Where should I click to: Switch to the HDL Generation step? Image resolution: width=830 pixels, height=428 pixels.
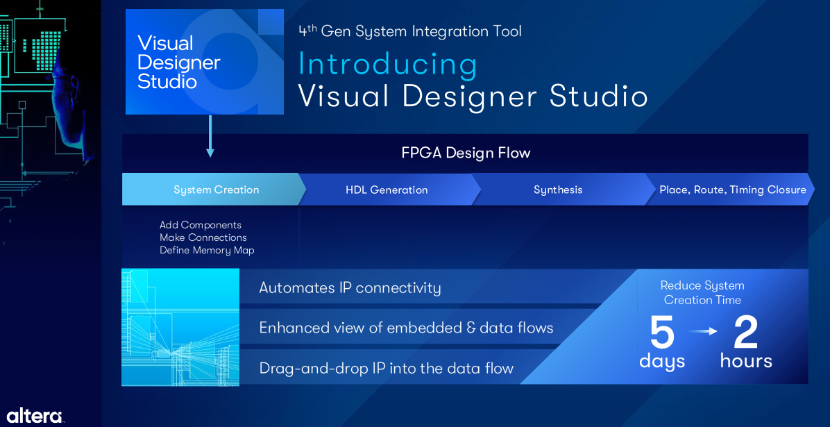386,190
